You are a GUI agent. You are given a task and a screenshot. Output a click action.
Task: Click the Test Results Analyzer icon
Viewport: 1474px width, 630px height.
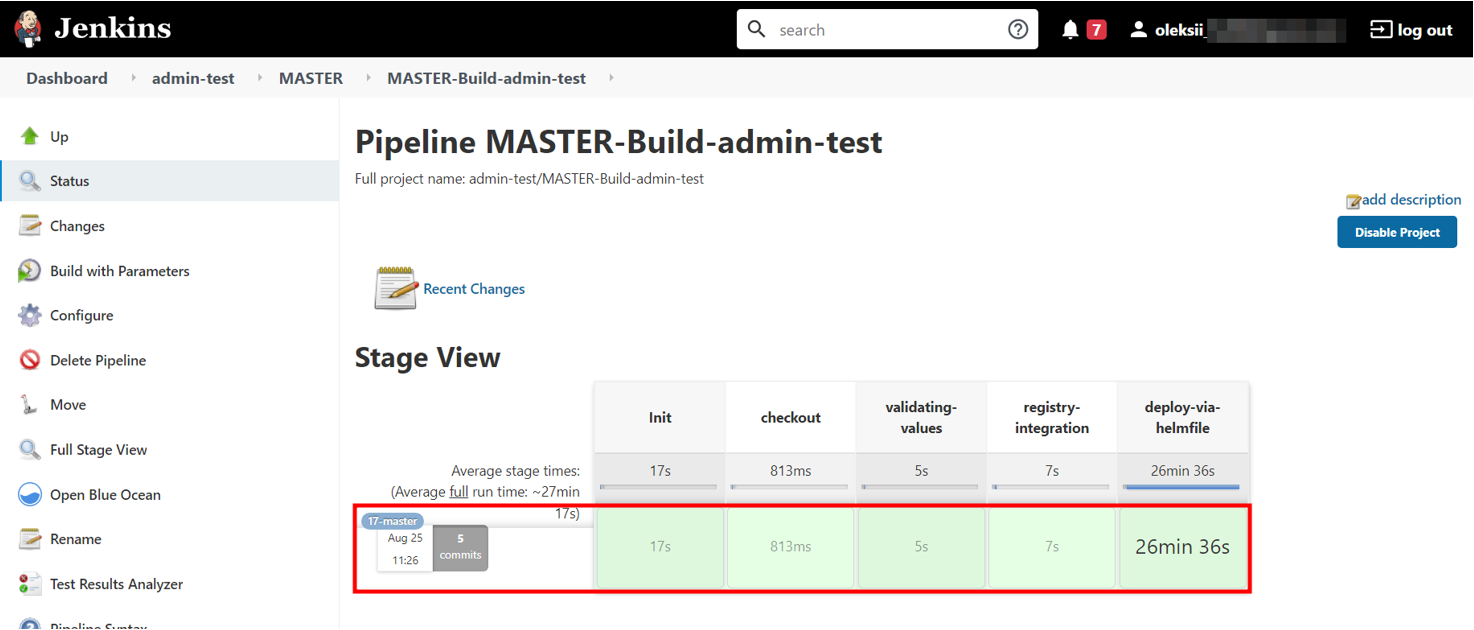[30, 584]
